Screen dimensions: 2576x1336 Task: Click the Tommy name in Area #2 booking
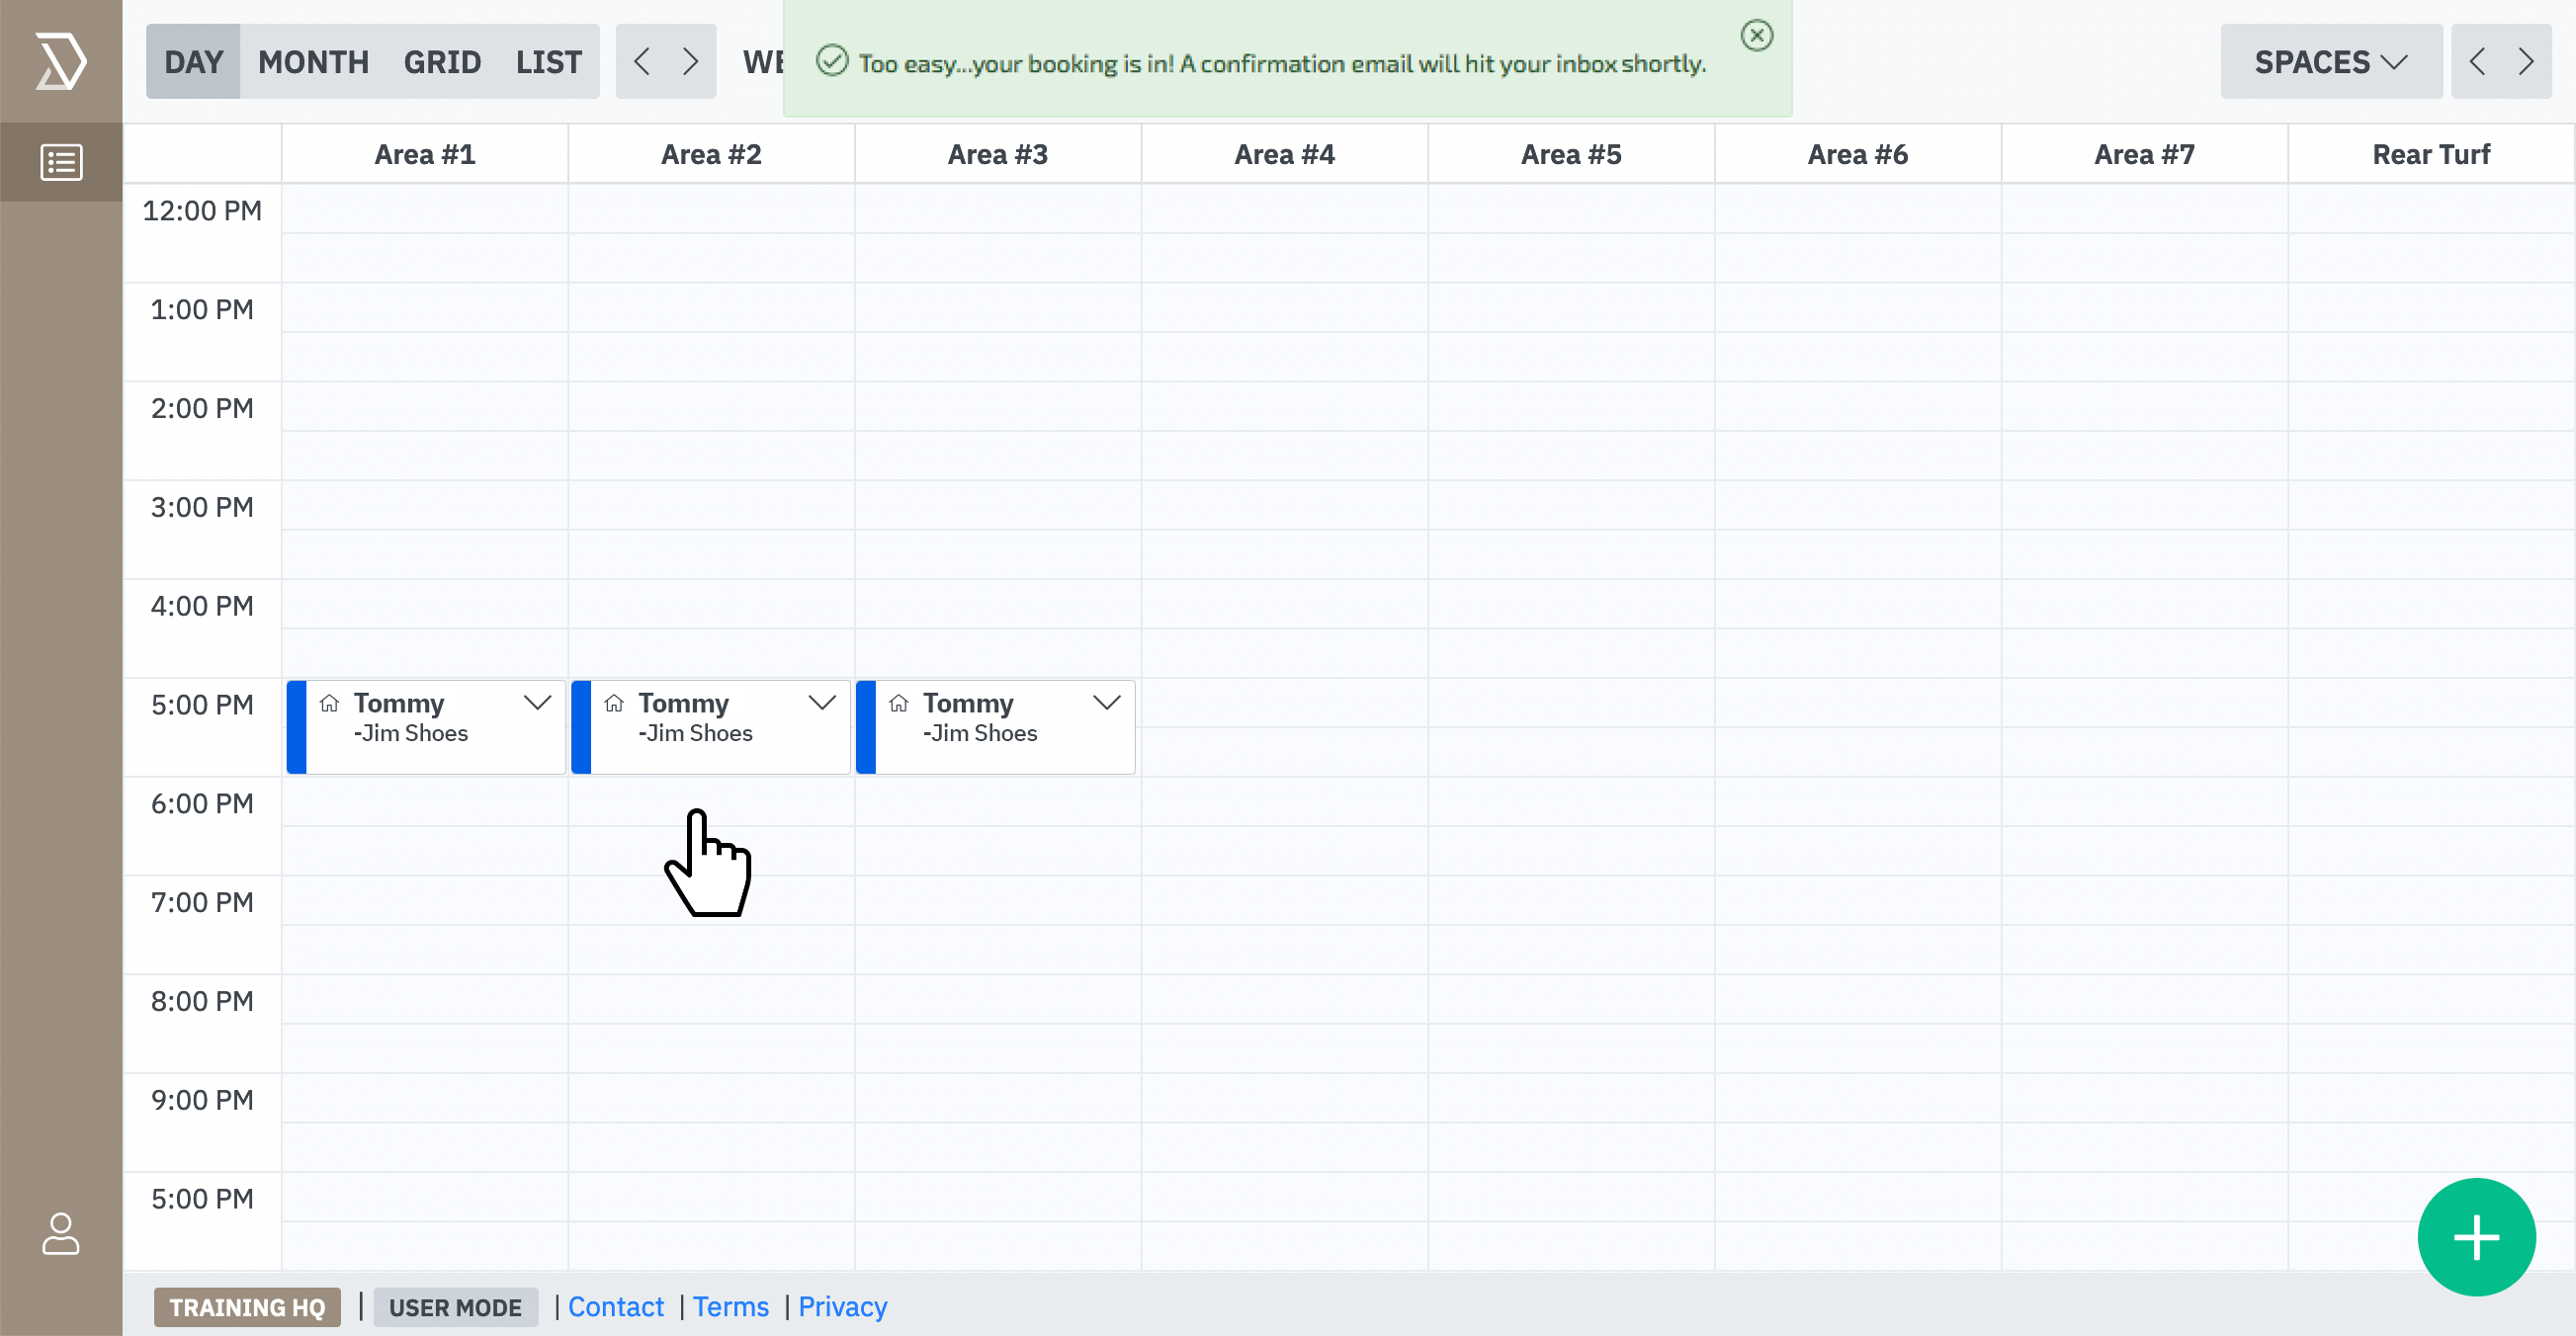click(x=684, y=703)
